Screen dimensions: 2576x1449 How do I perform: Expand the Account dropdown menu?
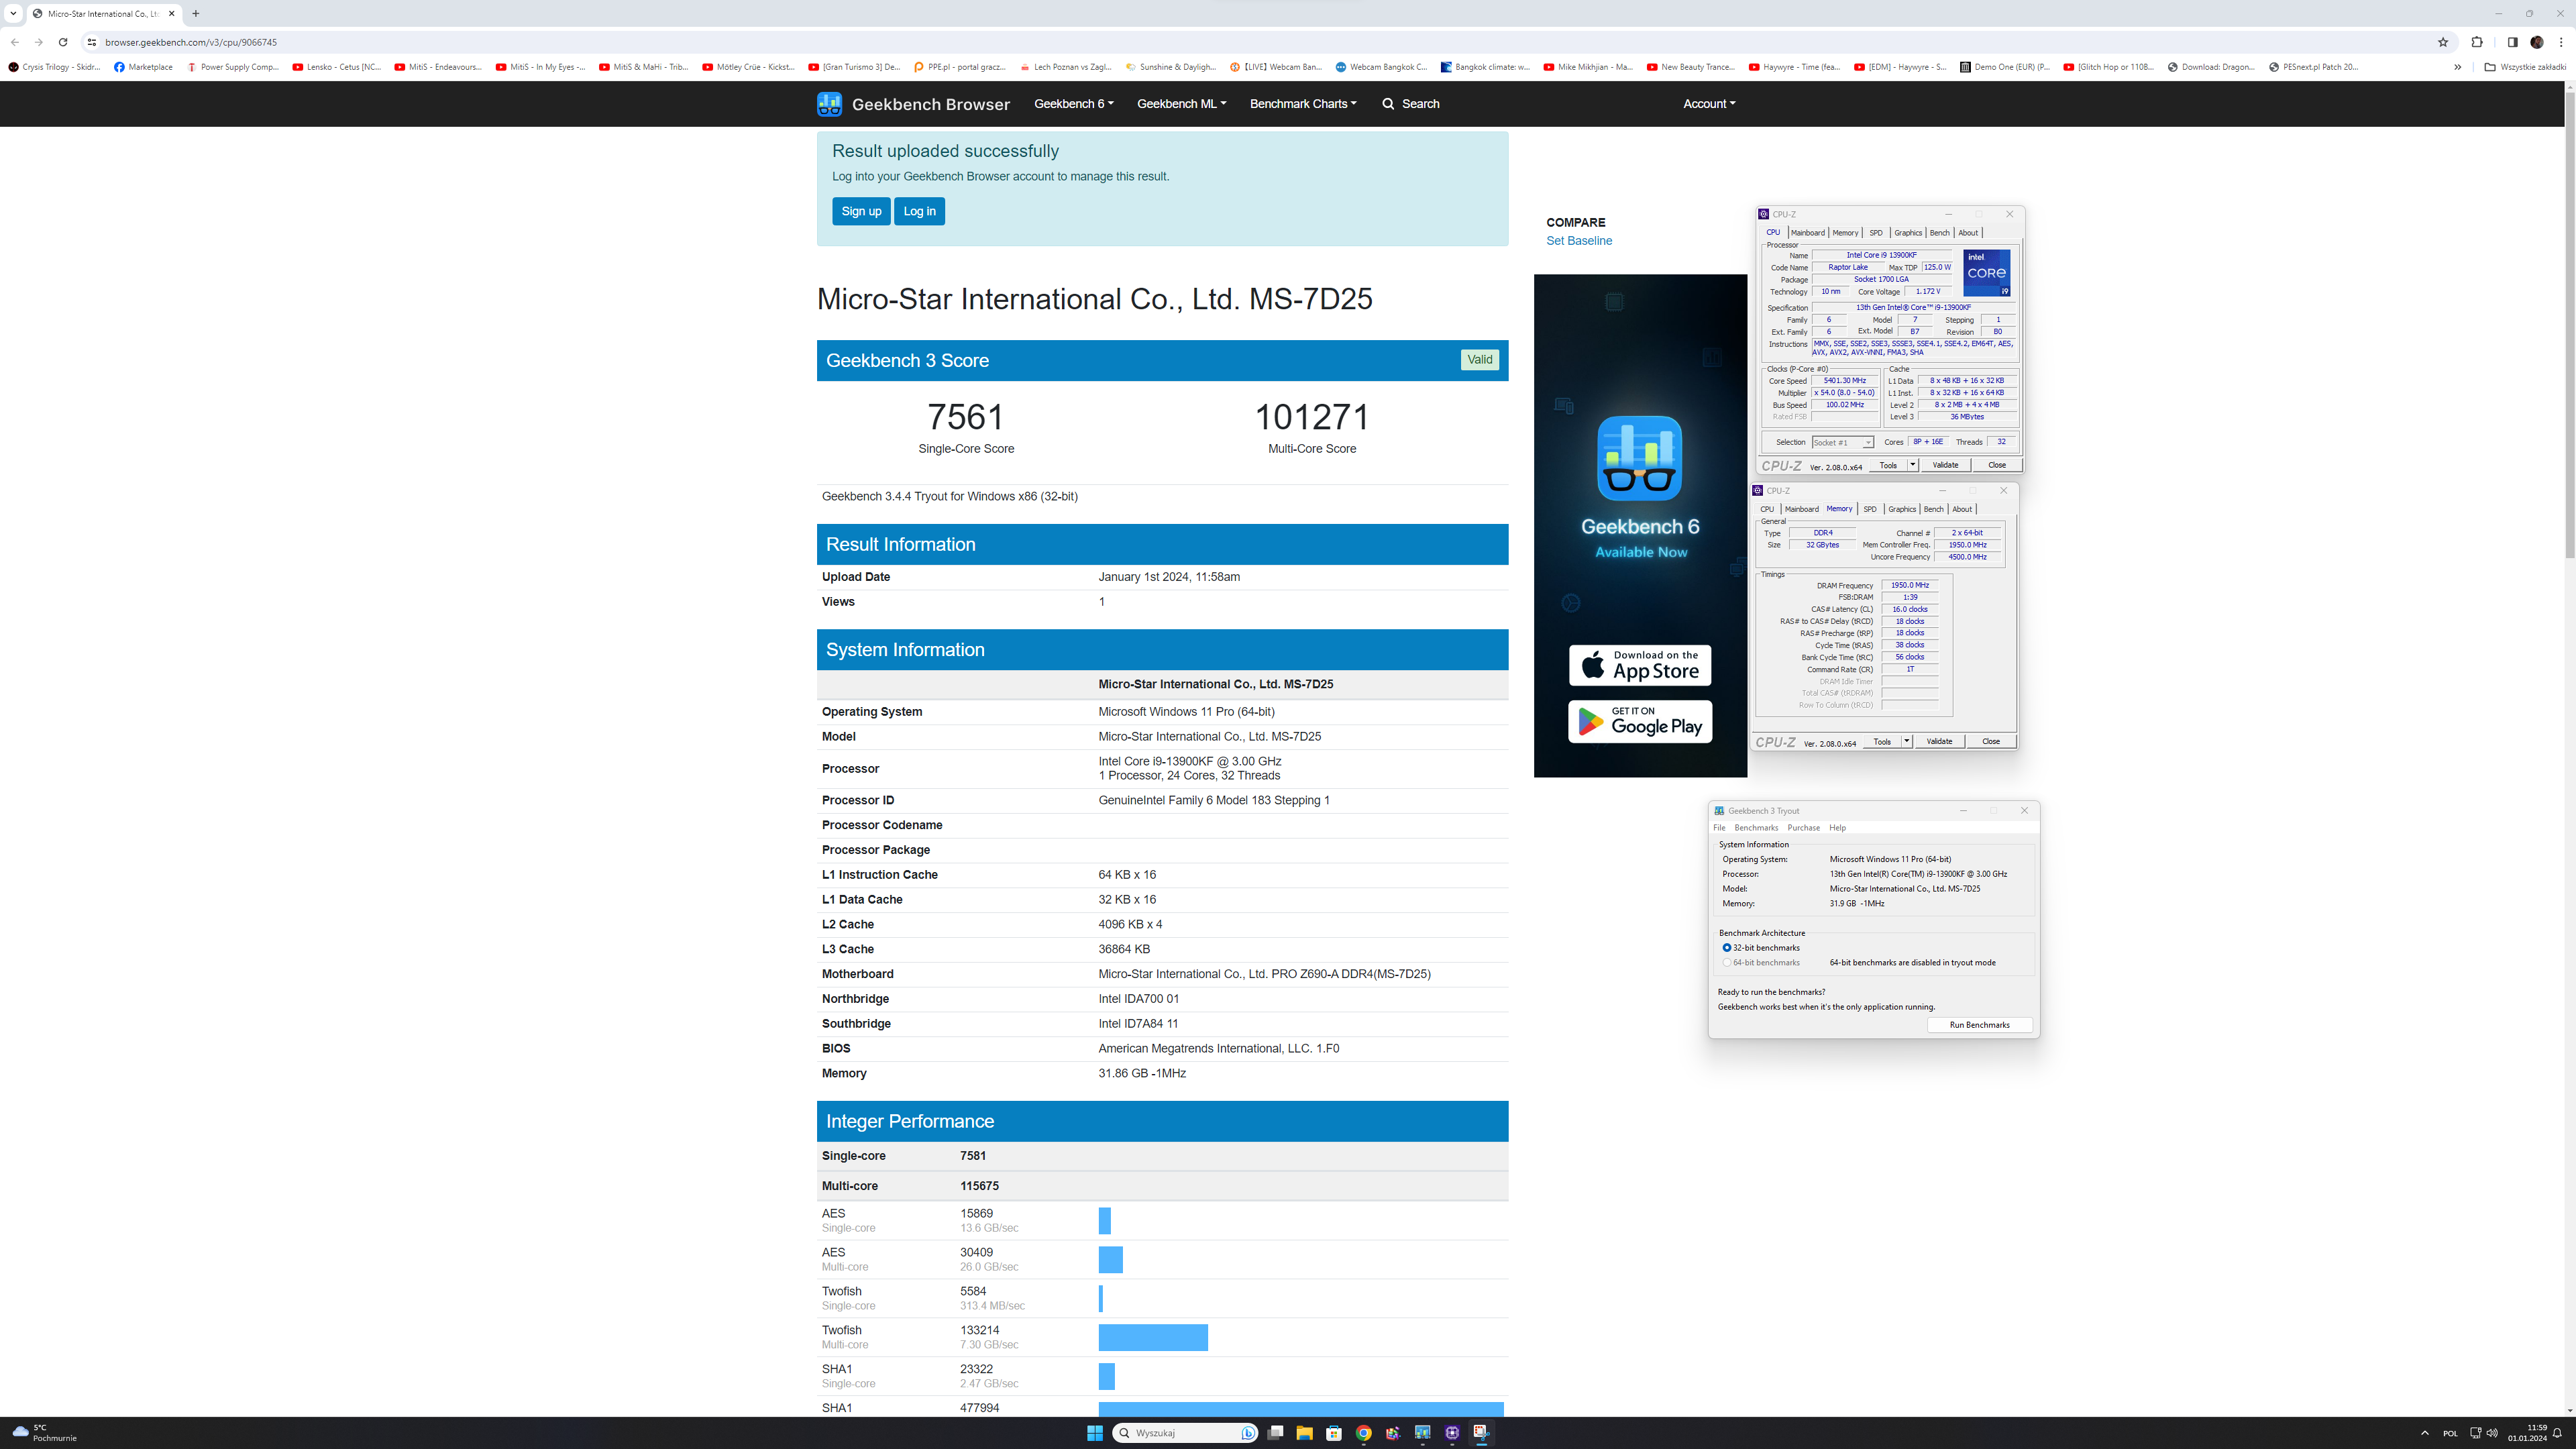[1709, 104]
